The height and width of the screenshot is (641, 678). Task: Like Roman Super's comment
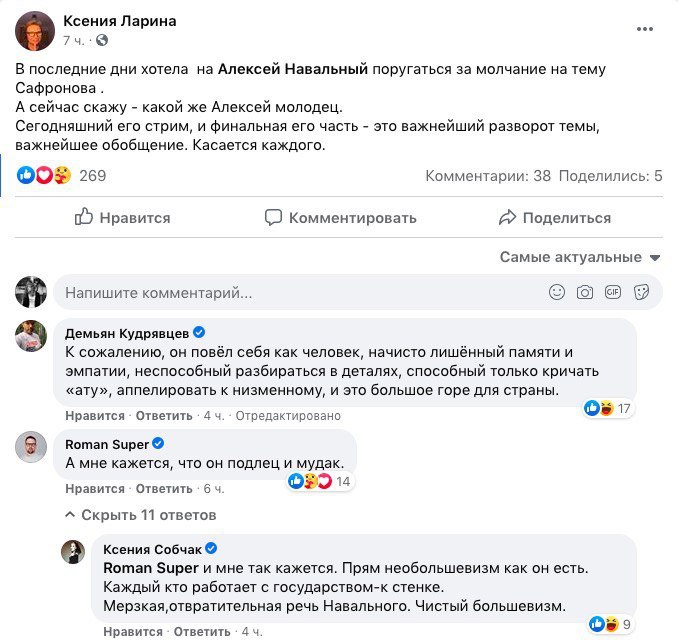[95, 489]
